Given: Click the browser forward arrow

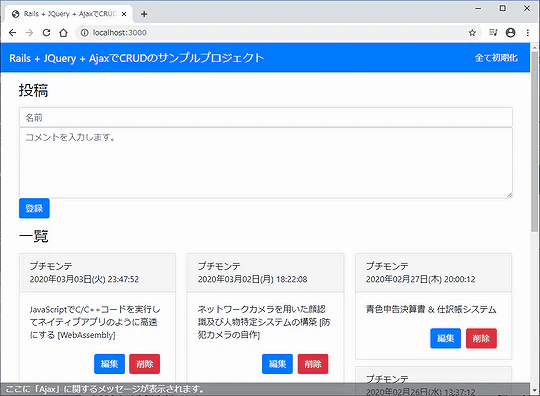Looking at the screenshot, I should pos(29,33).
